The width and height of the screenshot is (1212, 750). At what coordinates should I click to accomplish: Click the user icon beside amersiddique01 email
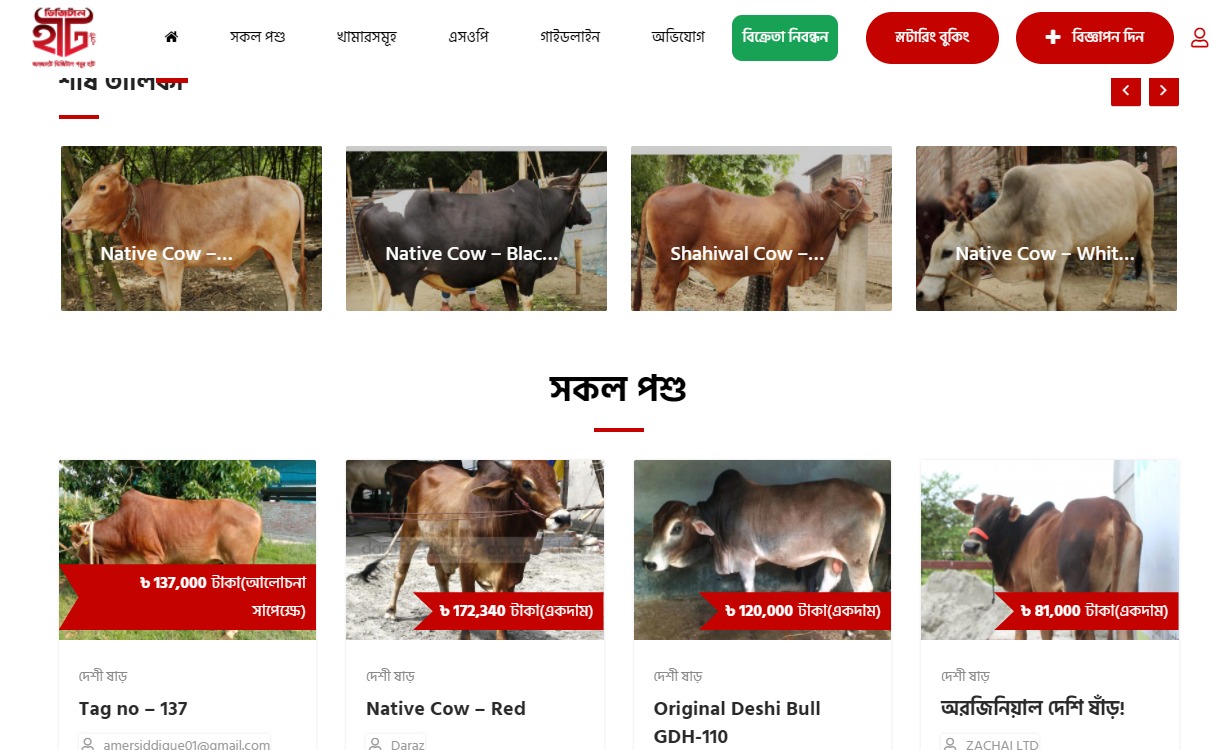tap(88, 745)
